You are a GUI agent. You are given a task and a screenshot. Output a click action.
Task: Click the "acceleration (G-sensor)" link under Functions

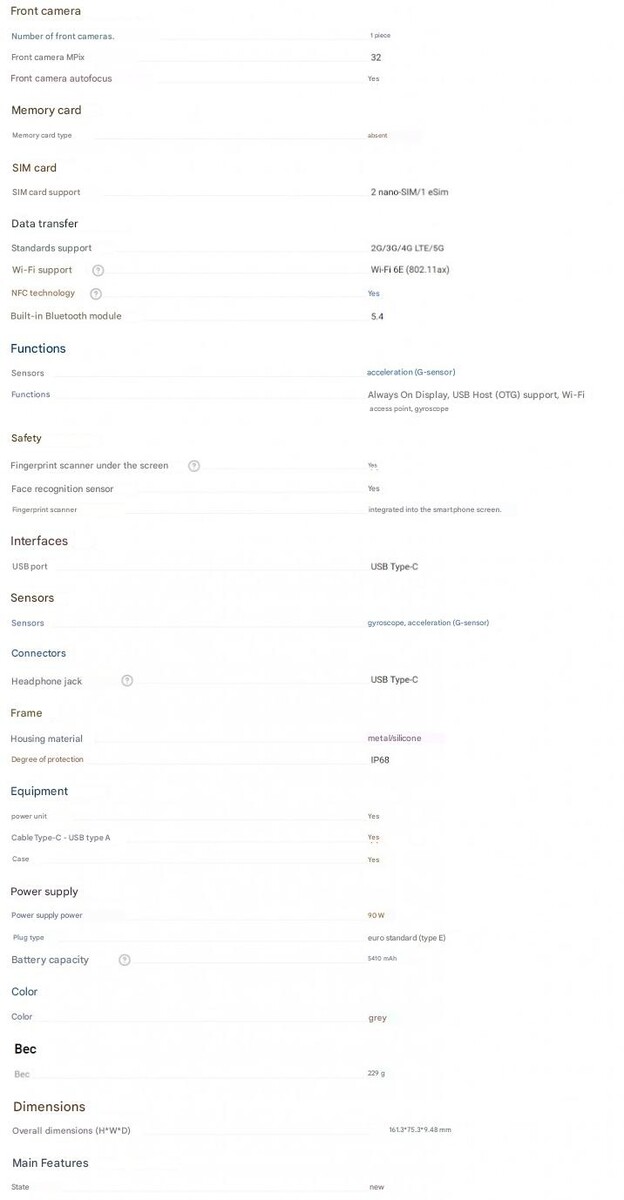coord(411,373)
